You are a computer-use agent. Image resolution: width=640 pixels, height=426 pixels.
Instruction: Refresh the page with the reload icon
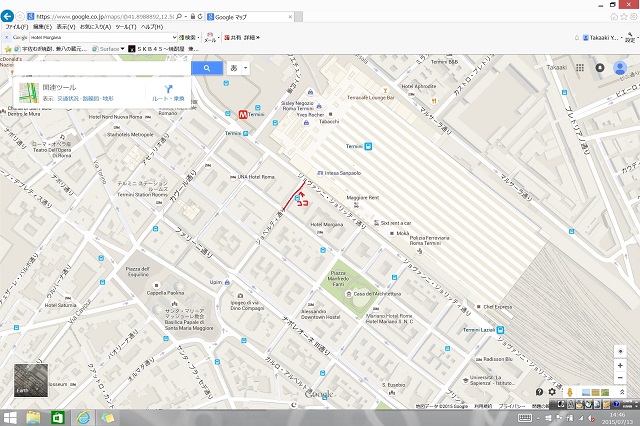click(200, 17)
